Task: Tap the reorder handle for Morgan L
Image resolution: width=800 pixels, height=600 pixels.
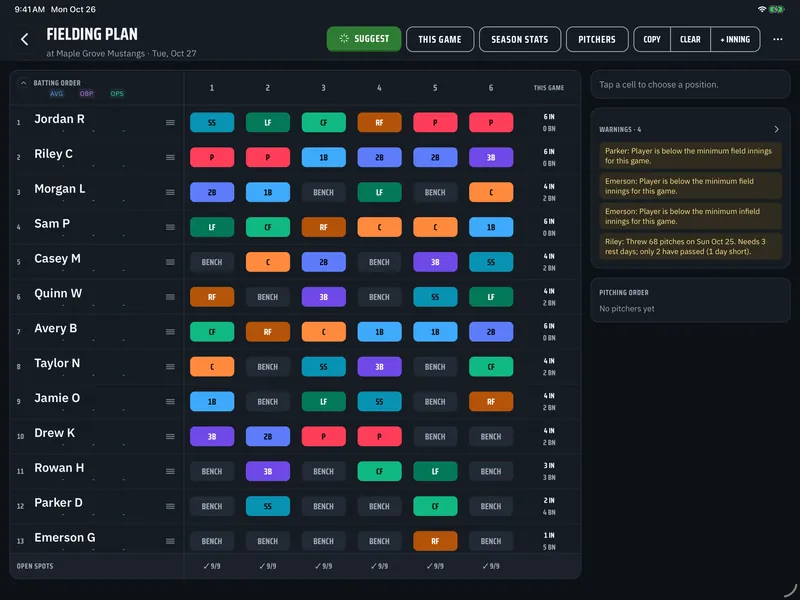Action: pos(170,192)
